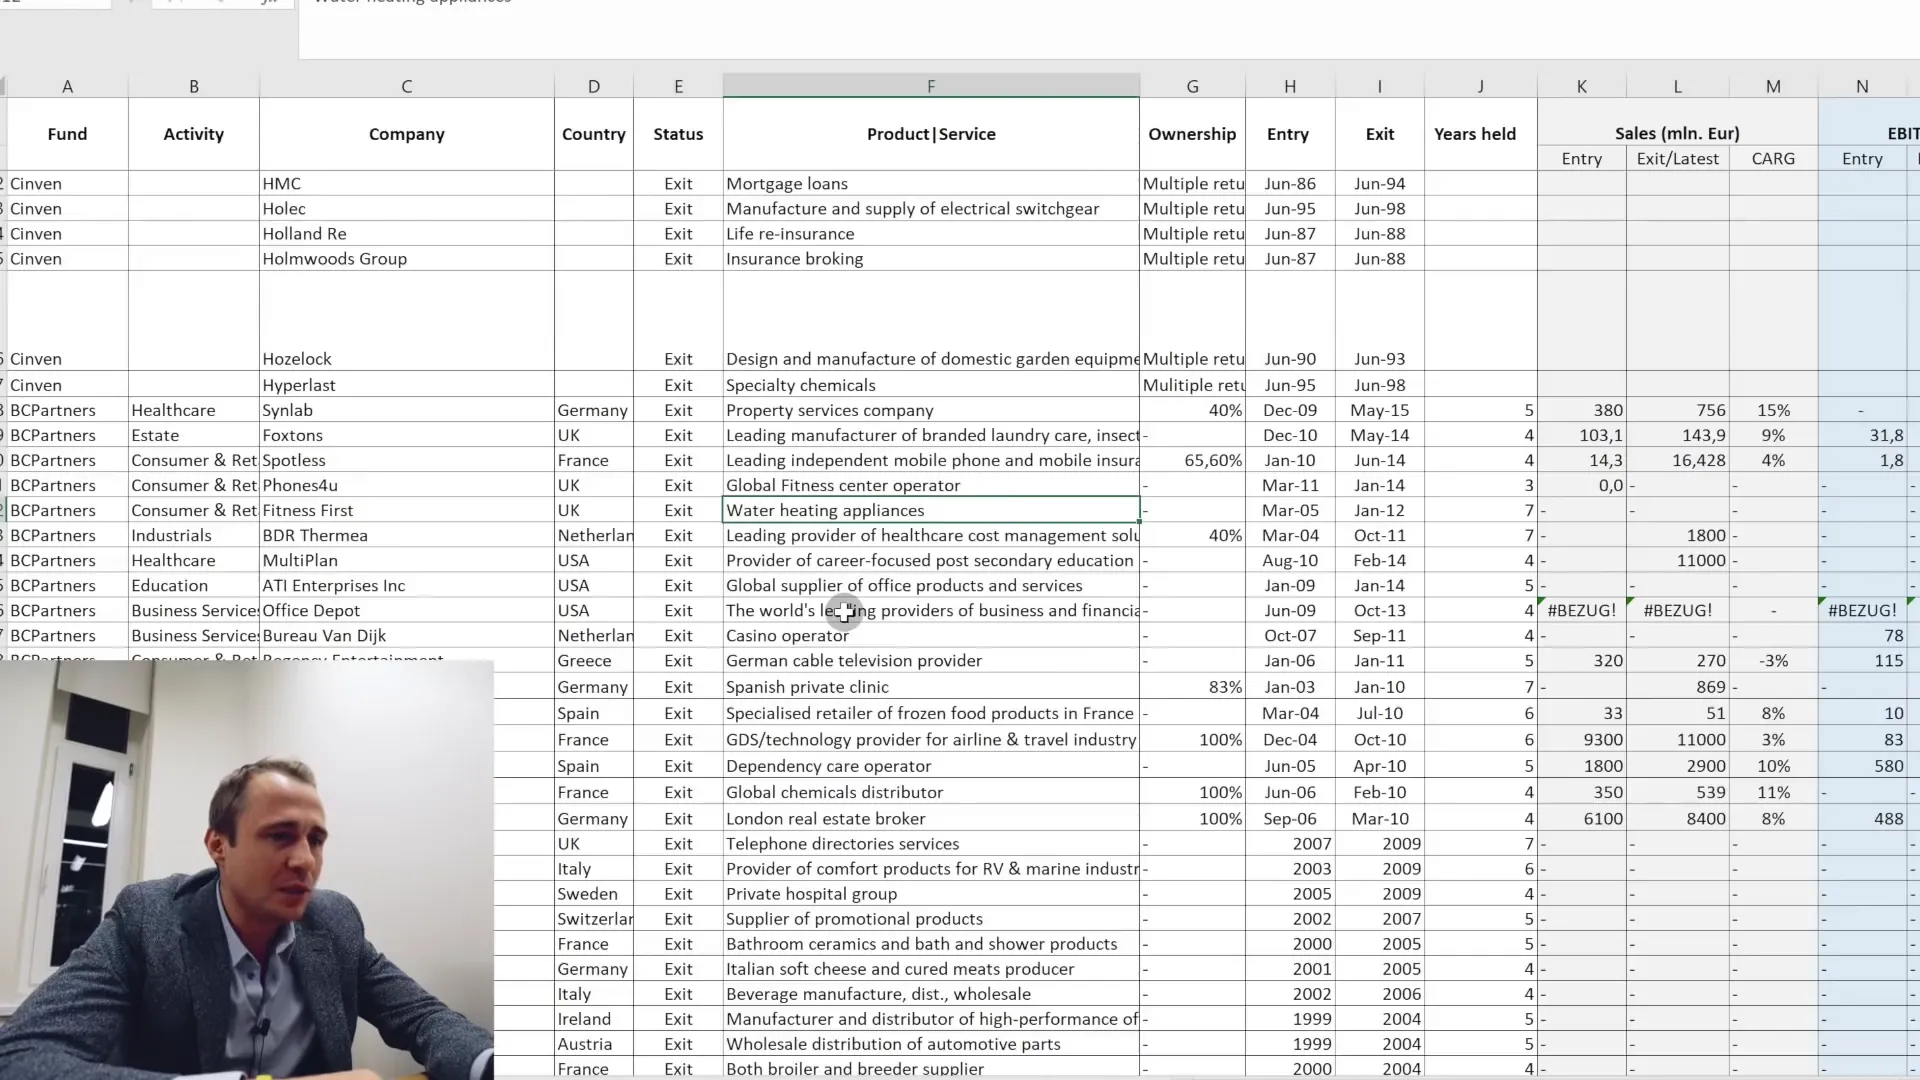The image size is (1920, 1080).
Task: Select the HMC company cell
Action: point(406,184)
